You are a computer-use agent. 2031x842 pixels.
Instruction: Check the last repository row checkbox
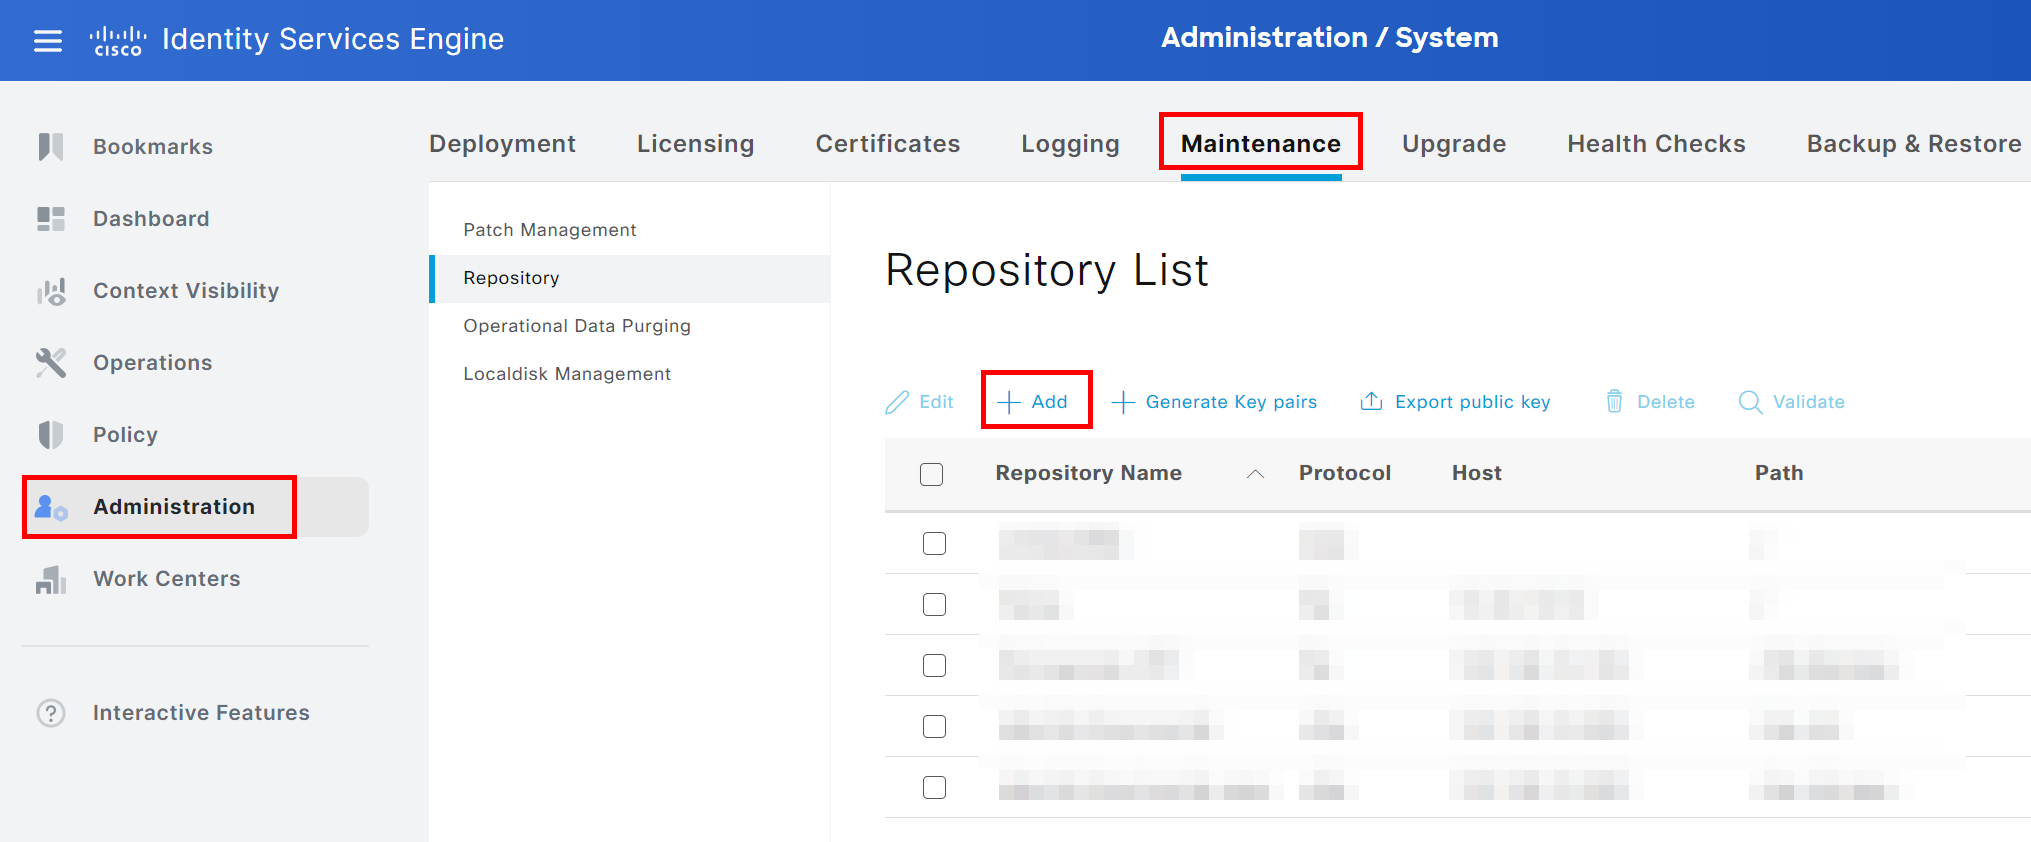pyautogui.click(x=934, y=787)
